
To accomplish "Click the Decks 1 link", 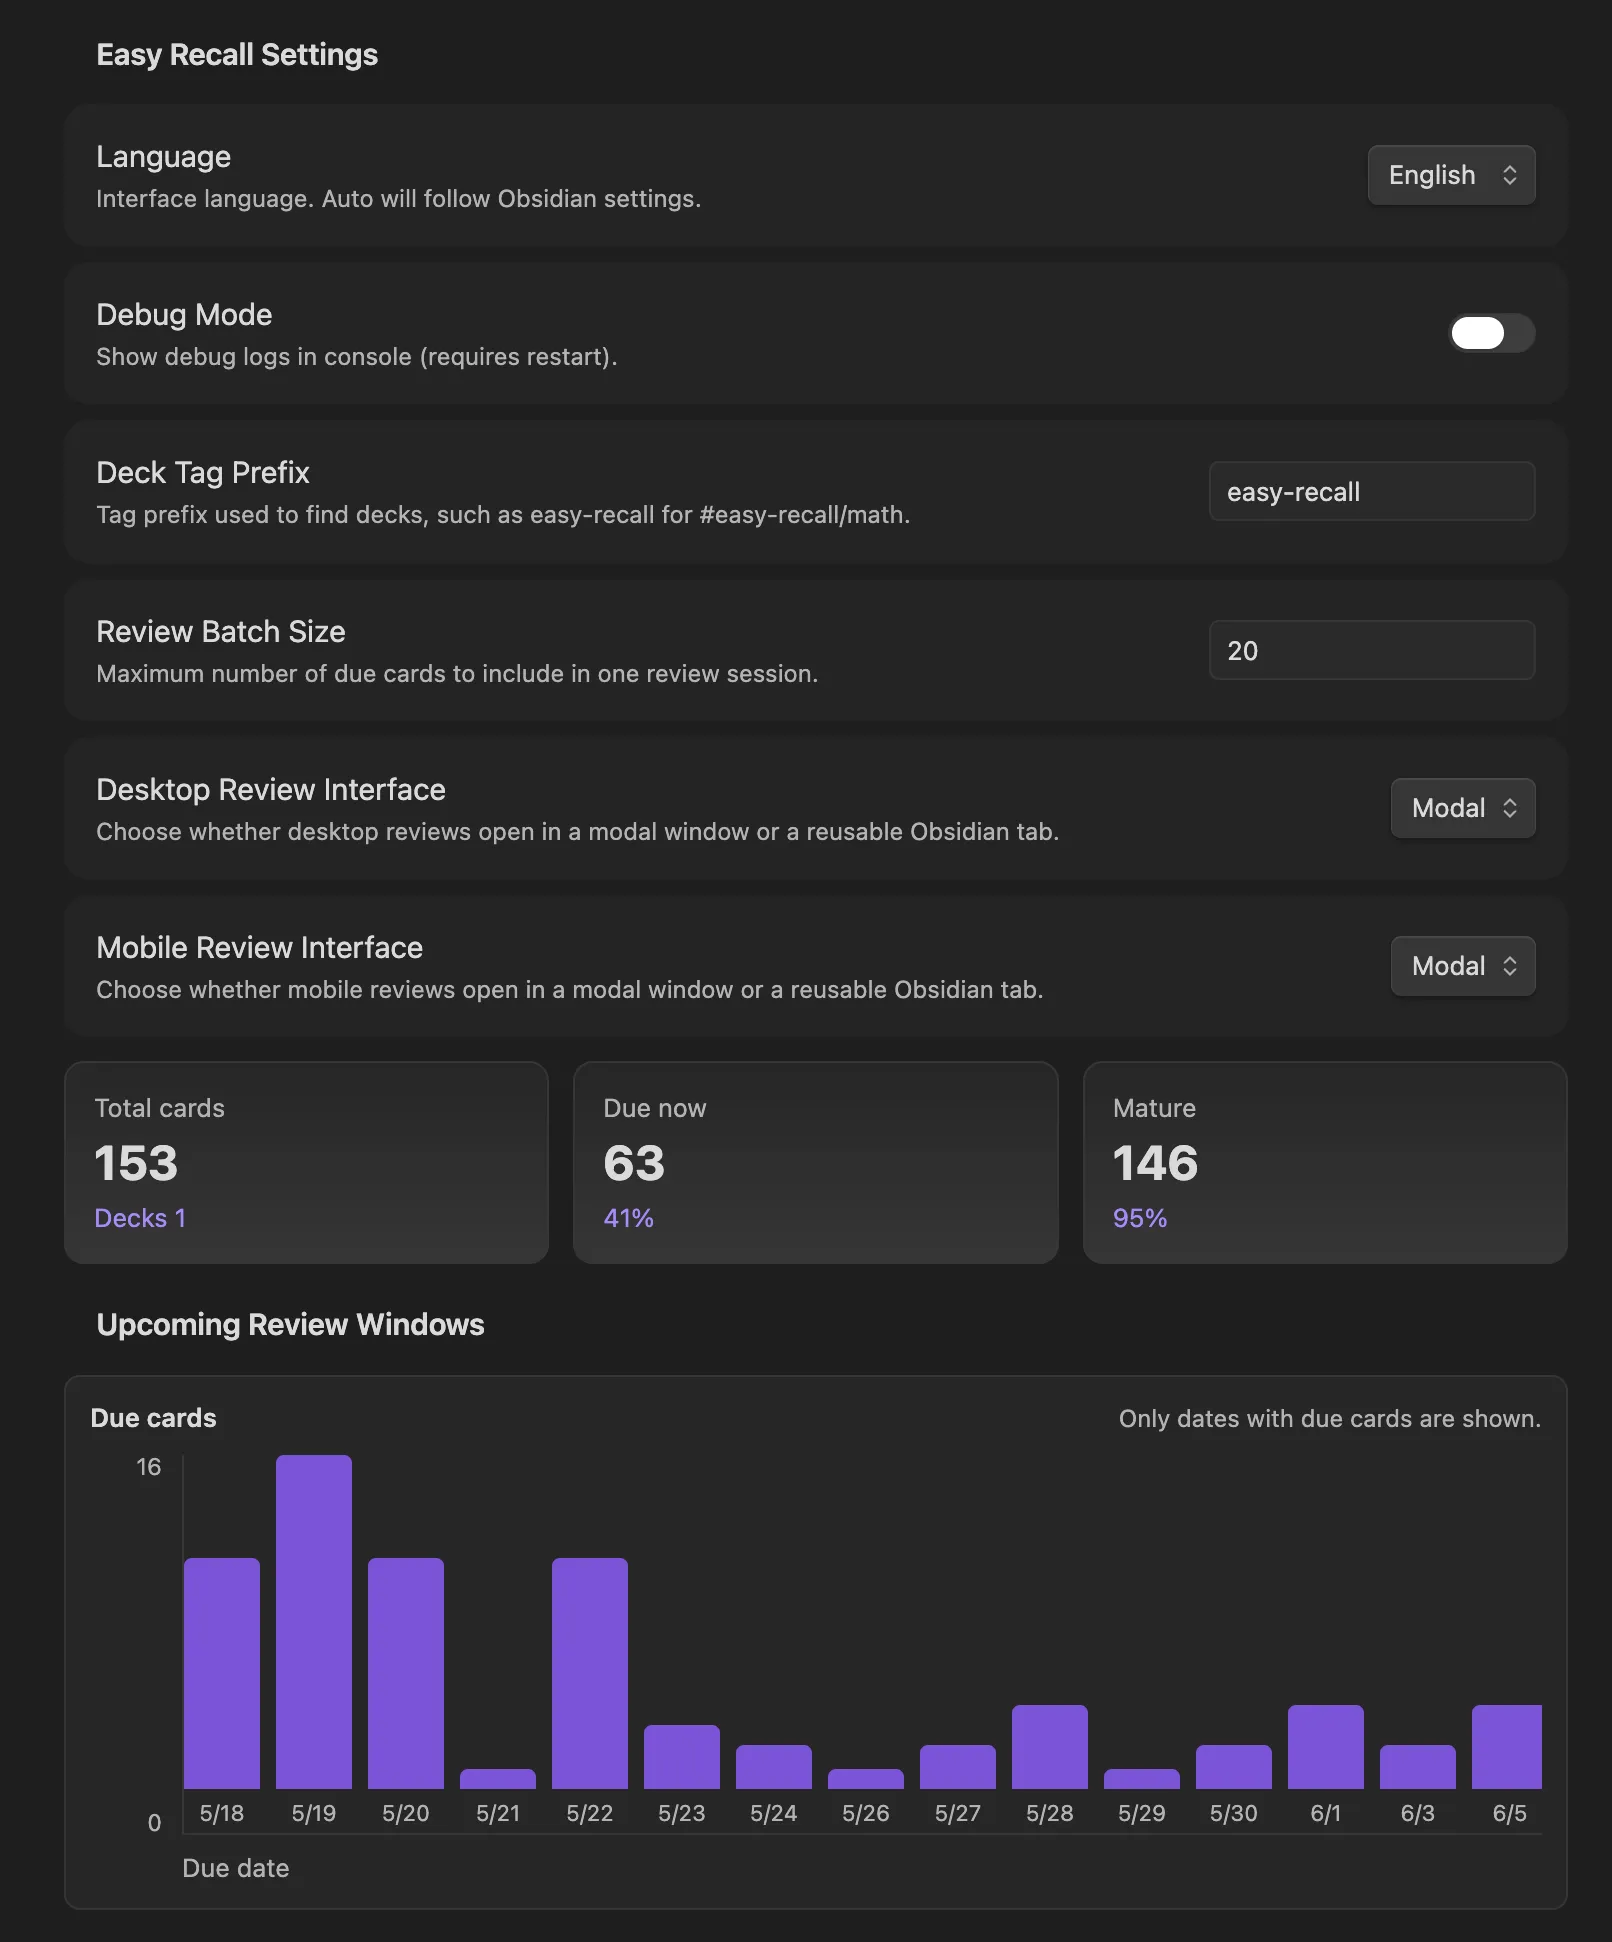I will 140,1218.
